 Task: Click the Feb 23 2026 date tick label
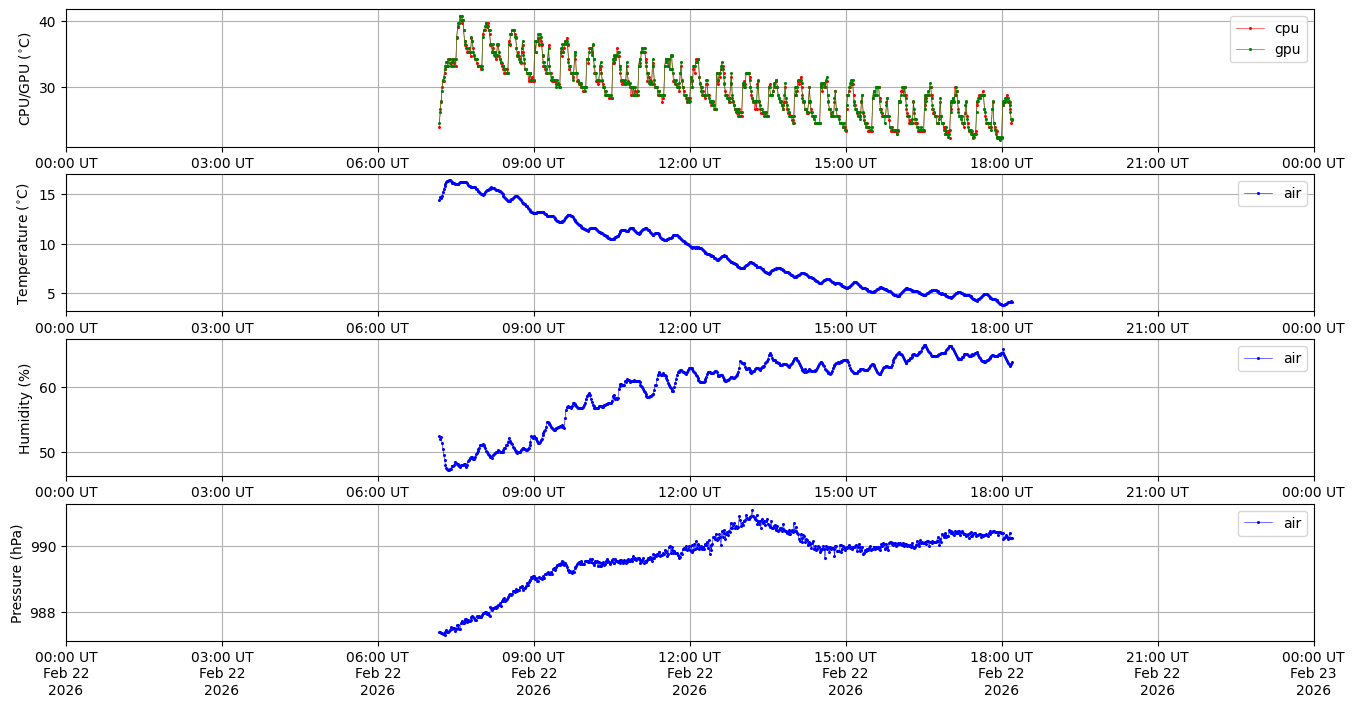point(1313,674)
